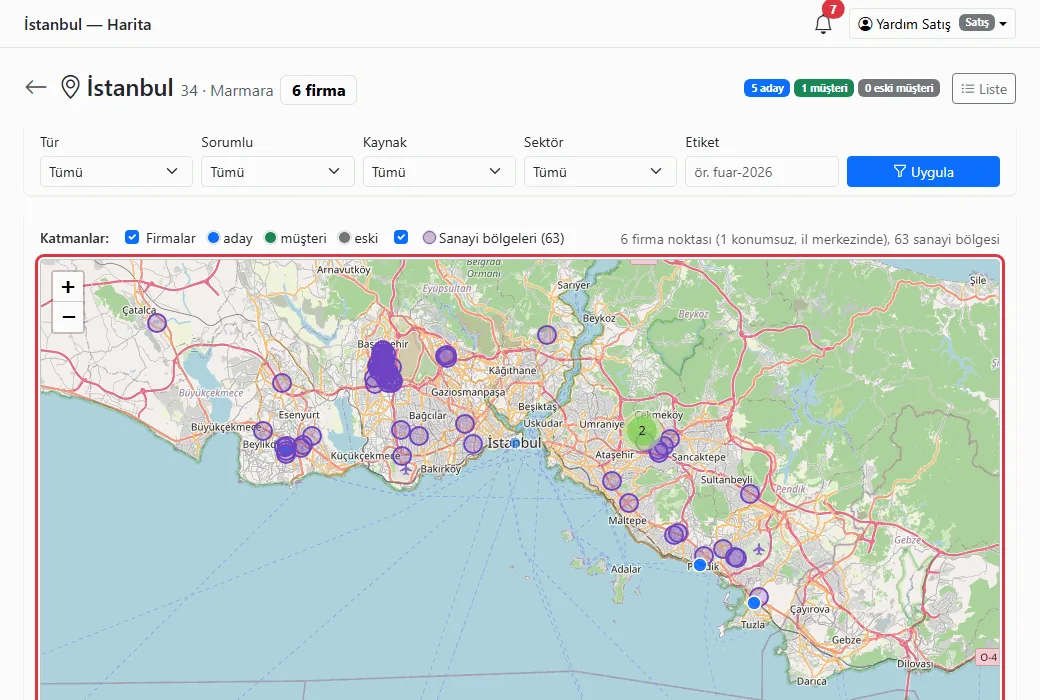Apply filters with the Uygula button

click(x=923, y=172)
